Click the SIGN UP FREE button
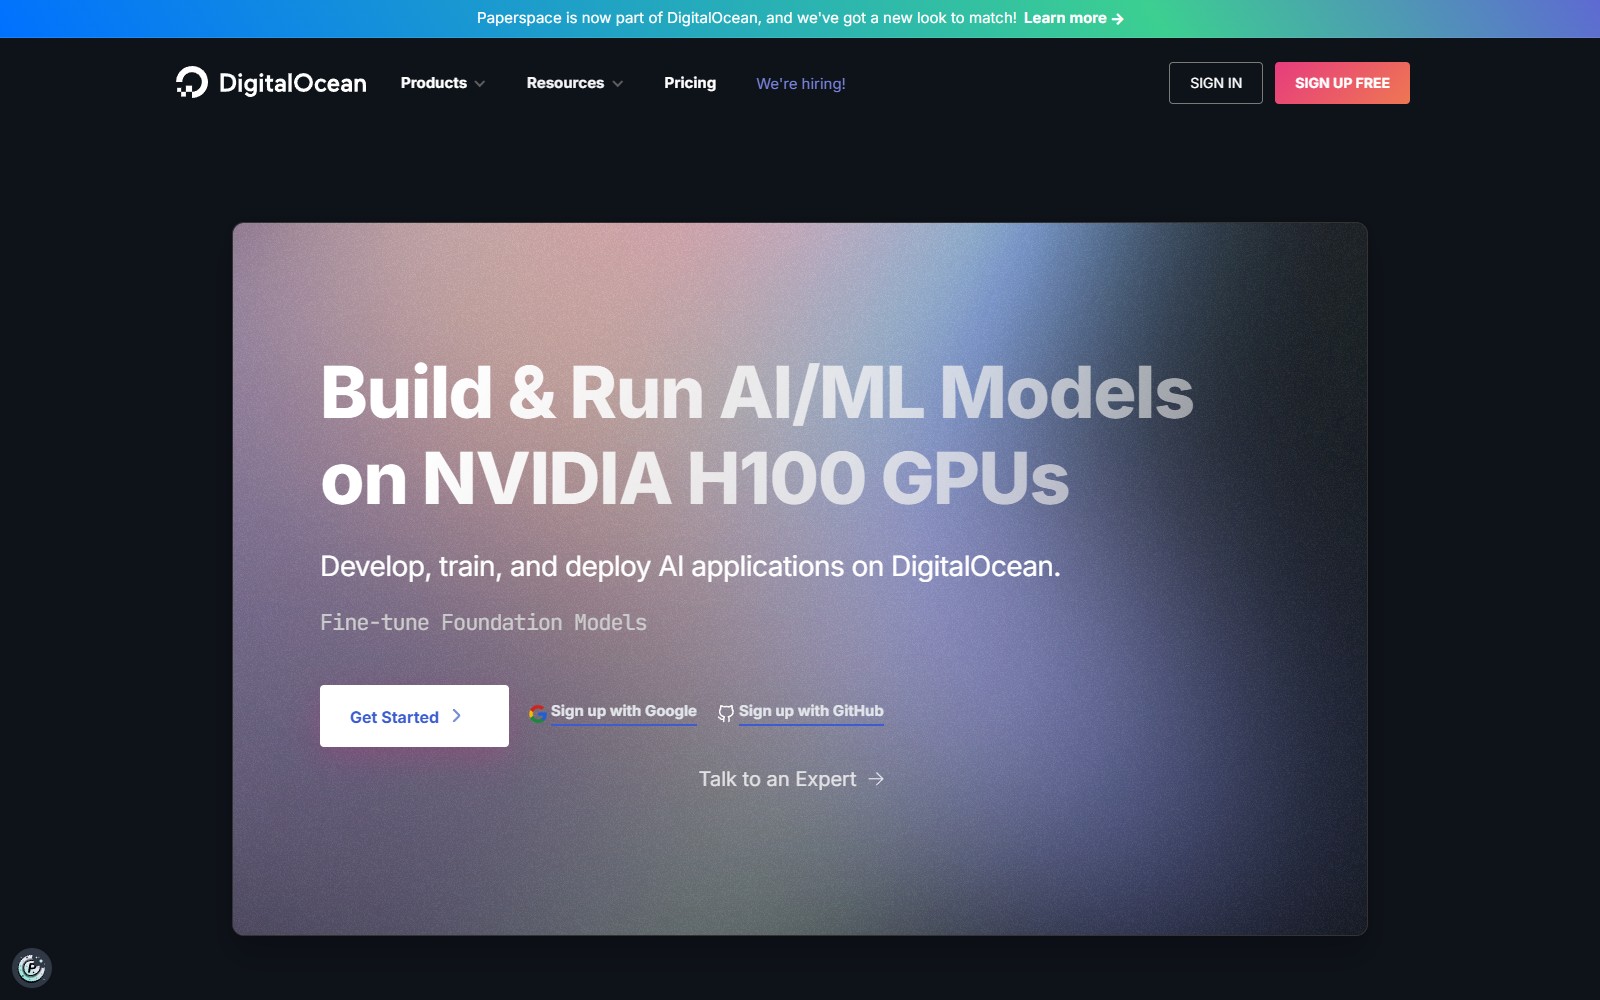The height and width of the screenshot is (1000, 1600). (x=1342, y=83)
